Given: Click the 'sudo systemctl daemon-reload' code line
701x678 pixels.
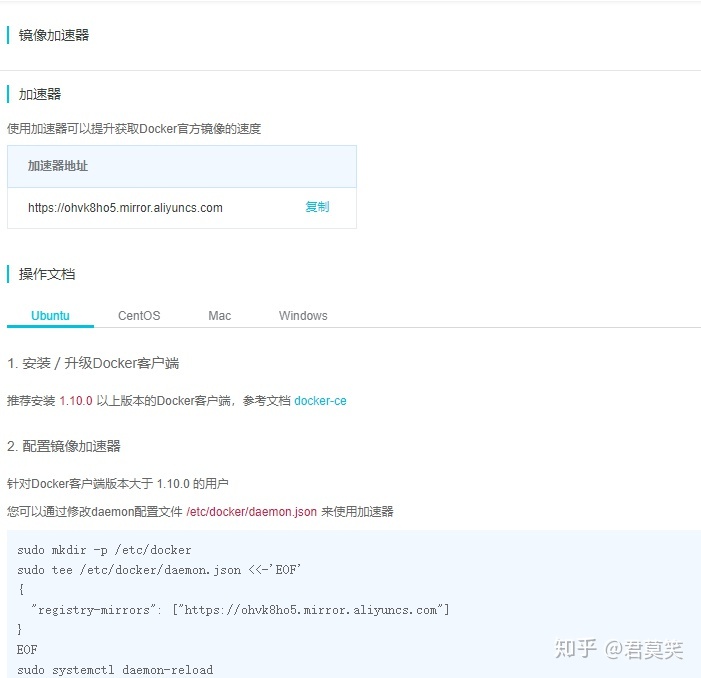Looking at the screenshot, I should pyautogui.click(x=115, y=670).
